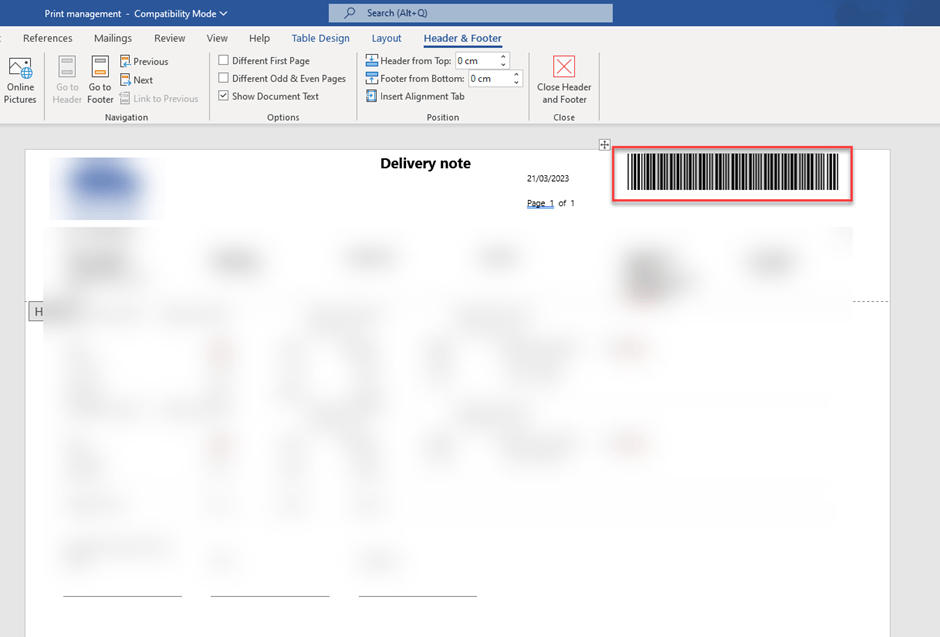Decrease Footer from Bottom value

pyautogui.click(x=516, y=82)
